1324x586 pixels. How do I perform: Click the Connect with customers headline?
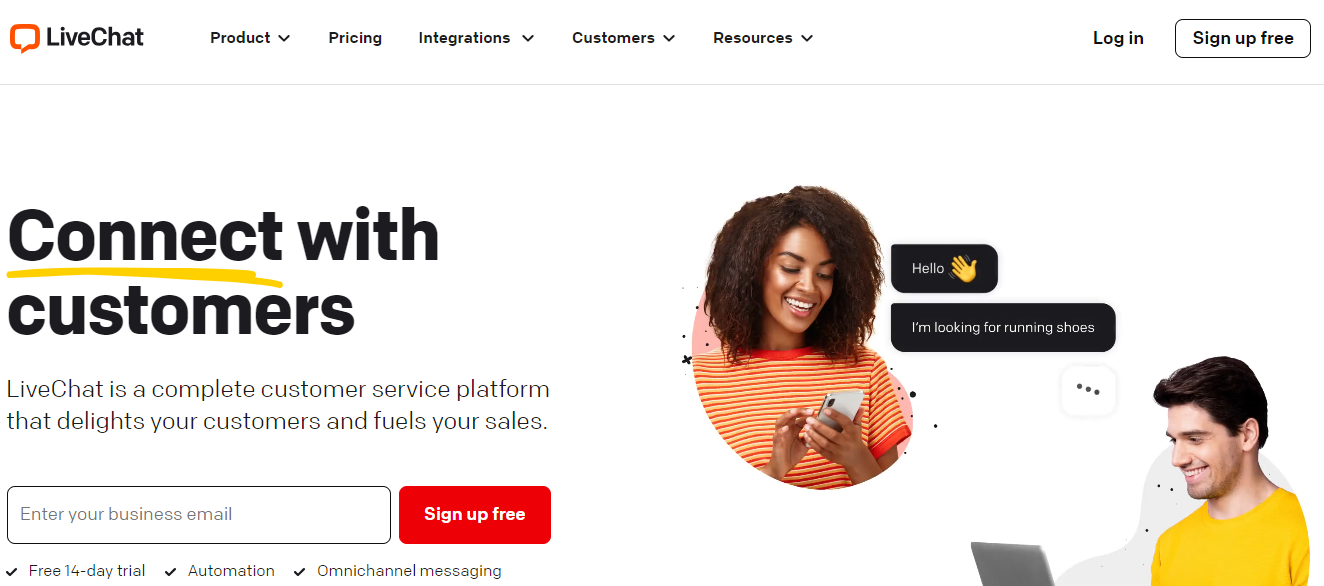223,272
